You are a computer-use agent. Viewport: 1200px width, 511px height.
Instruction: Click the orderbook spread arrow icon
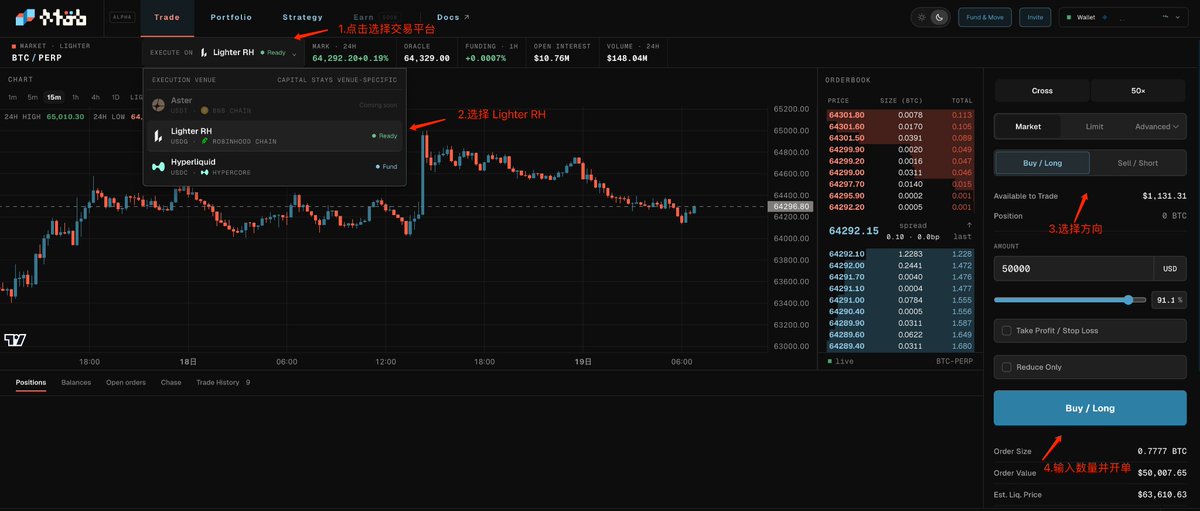[x=967, y=226]
